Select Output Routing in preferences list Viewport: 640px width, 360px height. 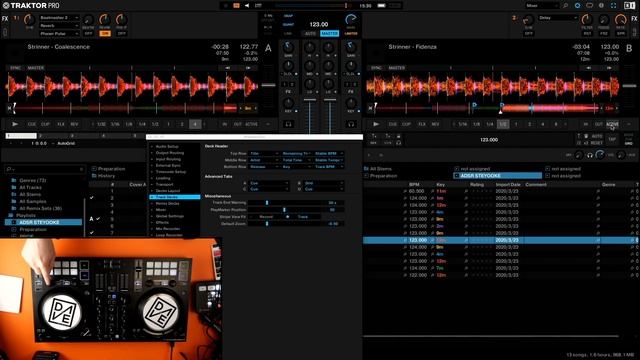(x=170, y=153)
